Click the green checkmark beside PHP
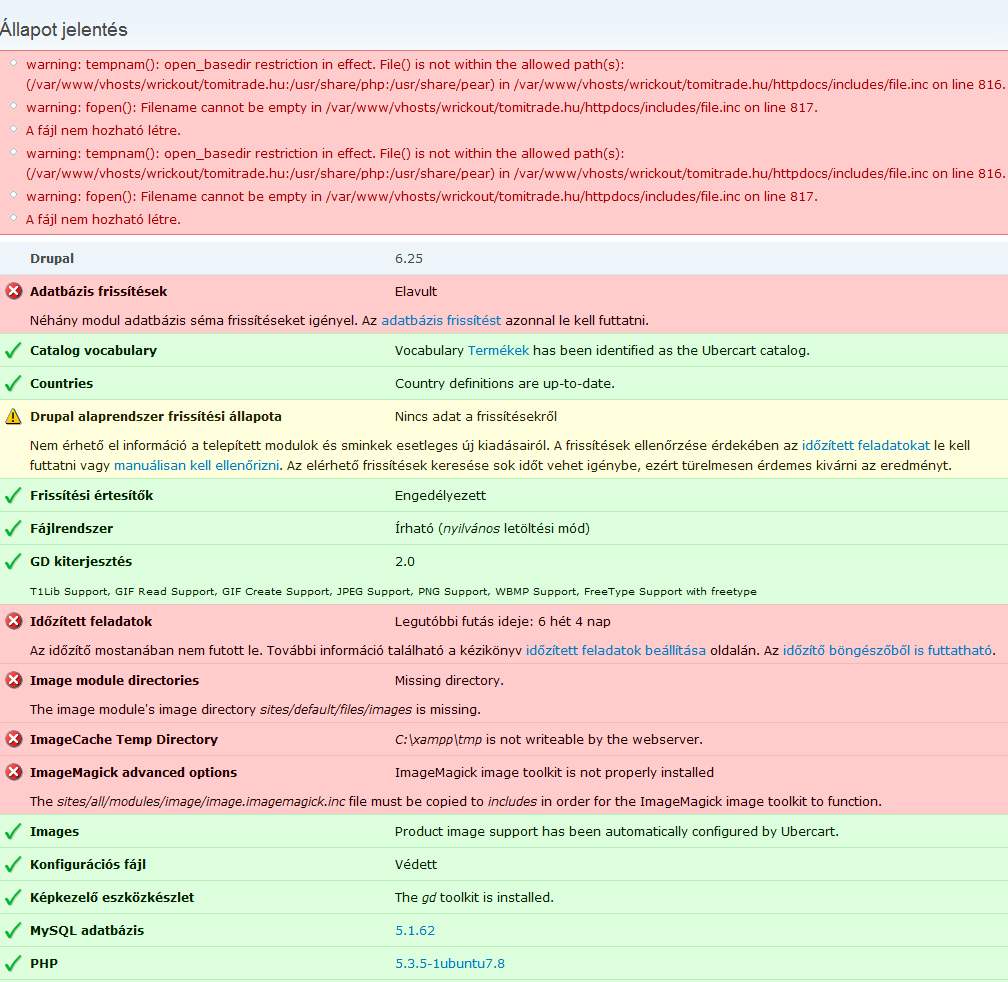Viewport: 1008px width, 982px height. (13, 963)
